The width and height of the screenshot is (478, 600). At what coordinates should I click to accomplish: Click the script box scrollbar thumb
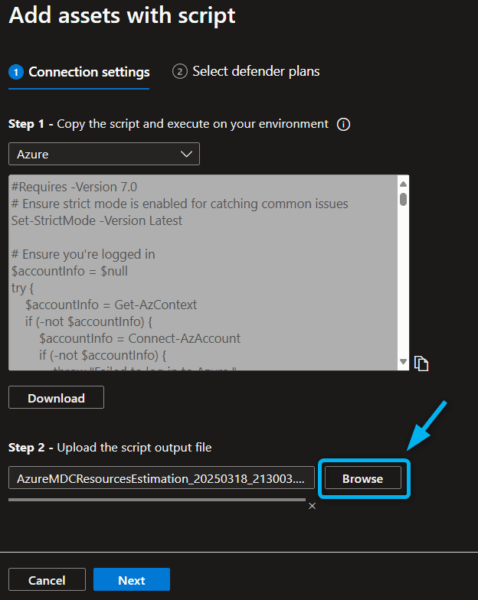click(403, 199)
